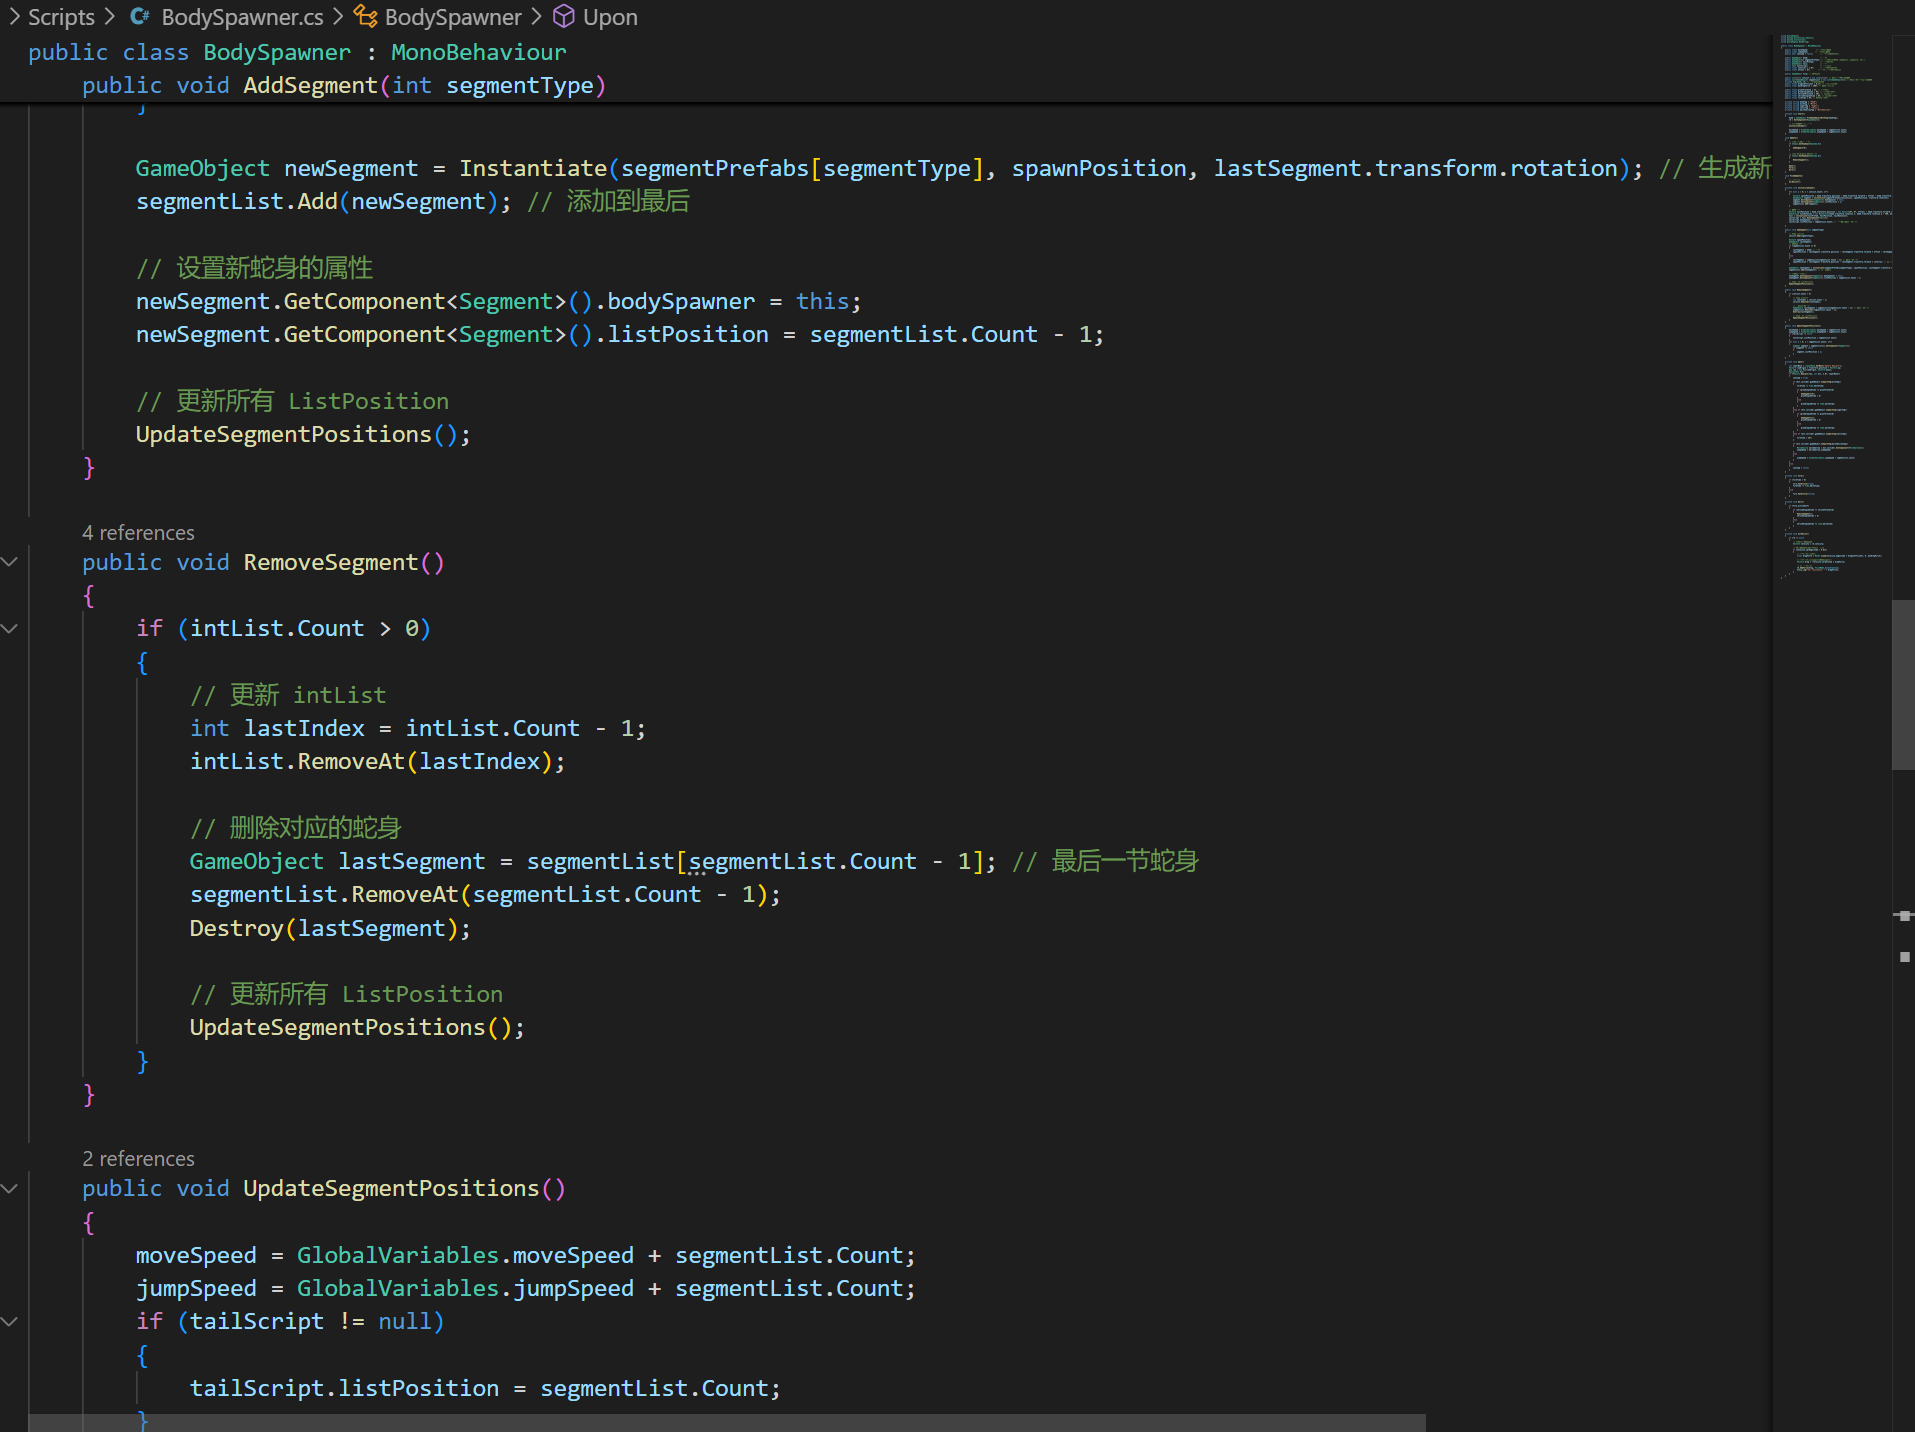Click the horizontal scrollbar at bottom

727,1423
